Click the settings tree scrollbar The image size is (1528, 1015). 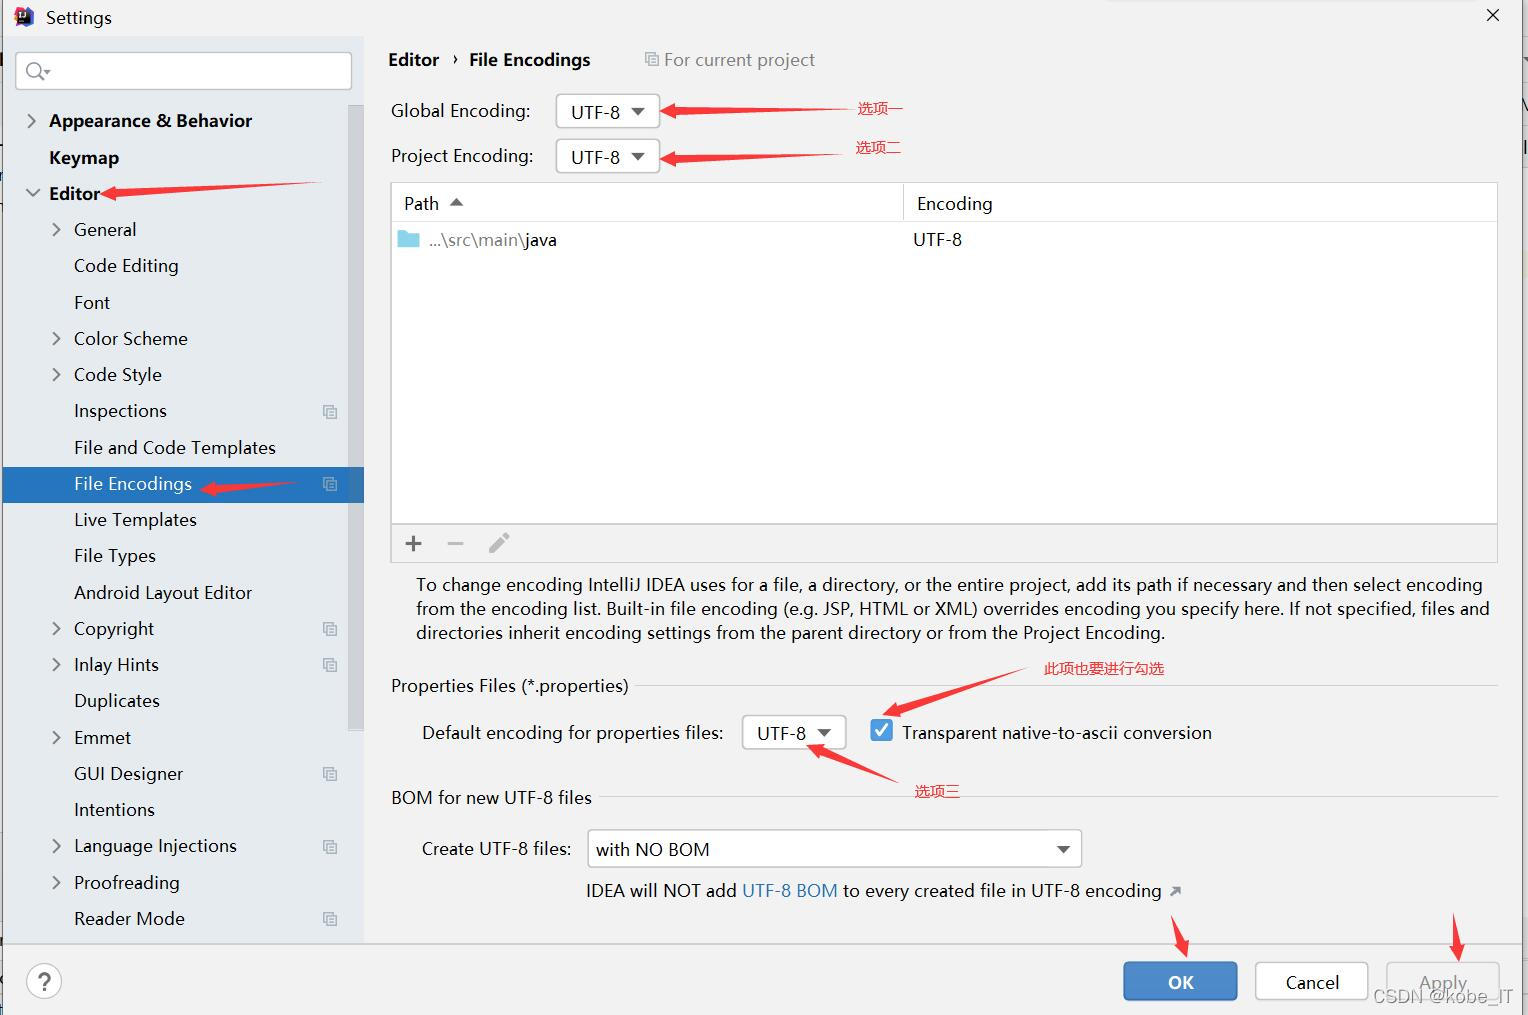click(356, 417)
